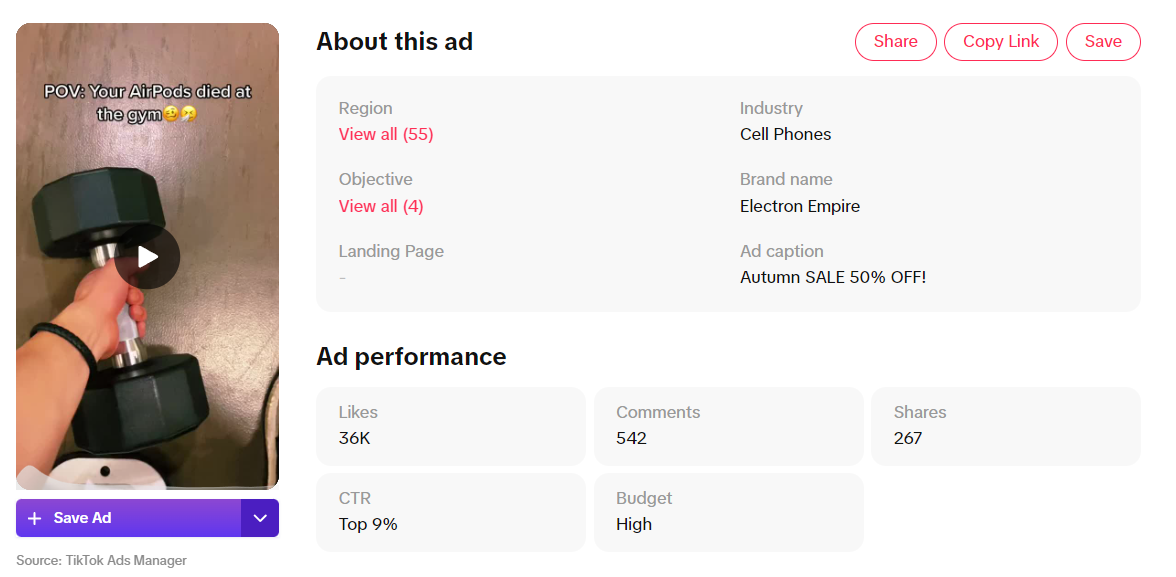Play the AirPods gym ad video
The width and height of the screenshot is (1176, 577).
147,257
